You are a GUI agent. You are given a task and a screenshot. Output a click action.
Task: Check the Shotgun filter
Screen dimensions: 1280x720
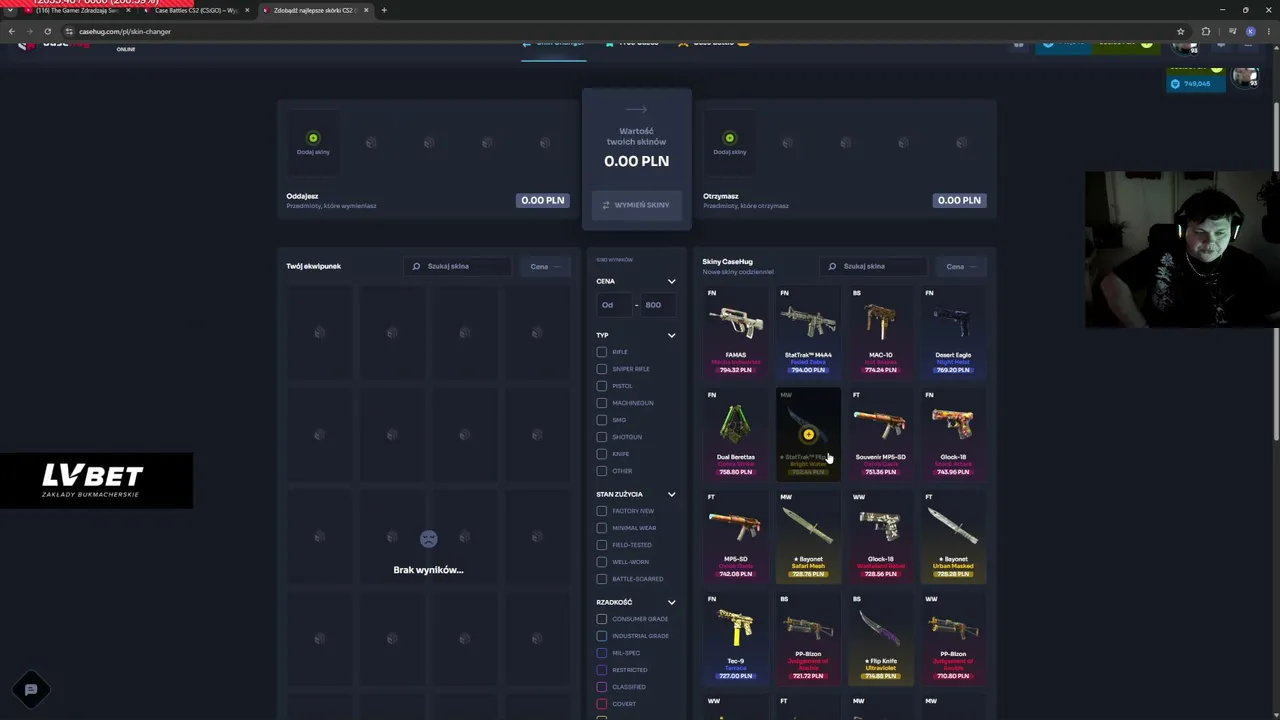coord(601,437)
